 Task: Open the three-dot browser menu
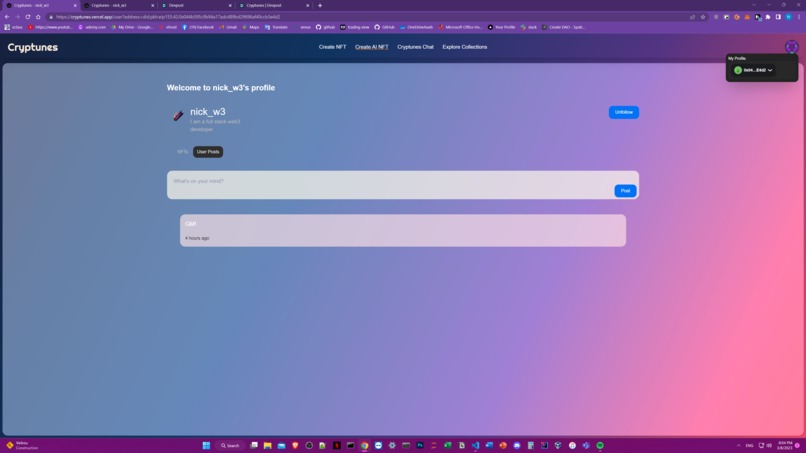tap(799, 17)
